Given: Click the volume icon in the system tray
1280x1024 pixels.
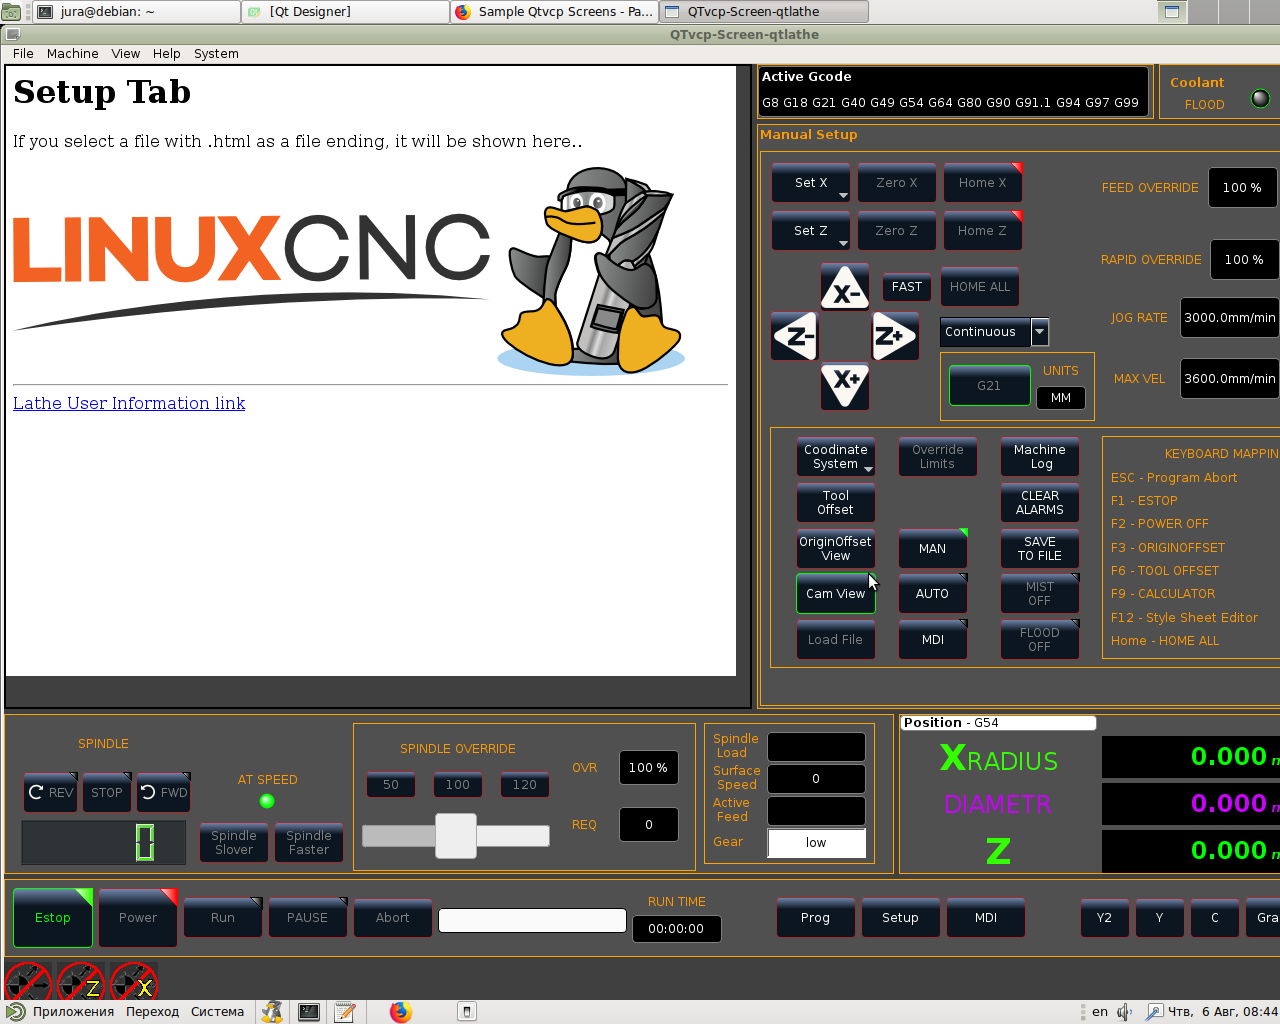Looking at the screenshot, I should click(1125, 1012).
